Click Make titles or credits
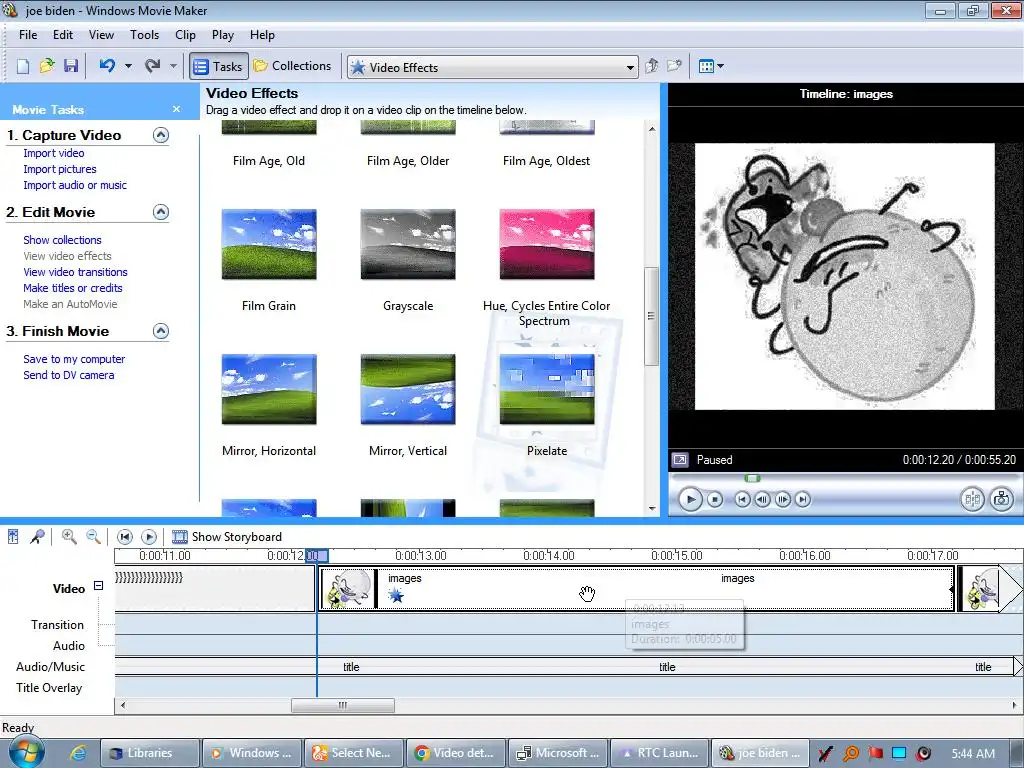The image size is (1024, 768). click(72, 288)
